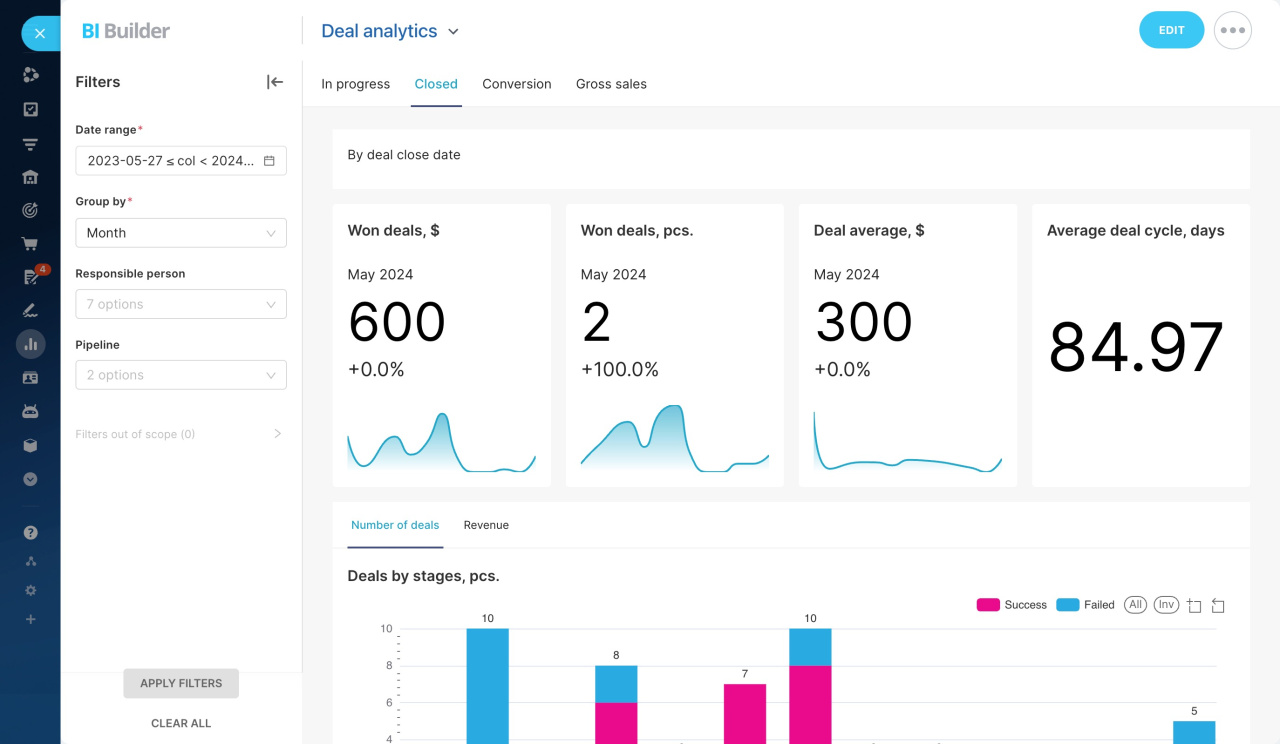Open the shopping cart icon in the sidebar

tap(31, 244)
